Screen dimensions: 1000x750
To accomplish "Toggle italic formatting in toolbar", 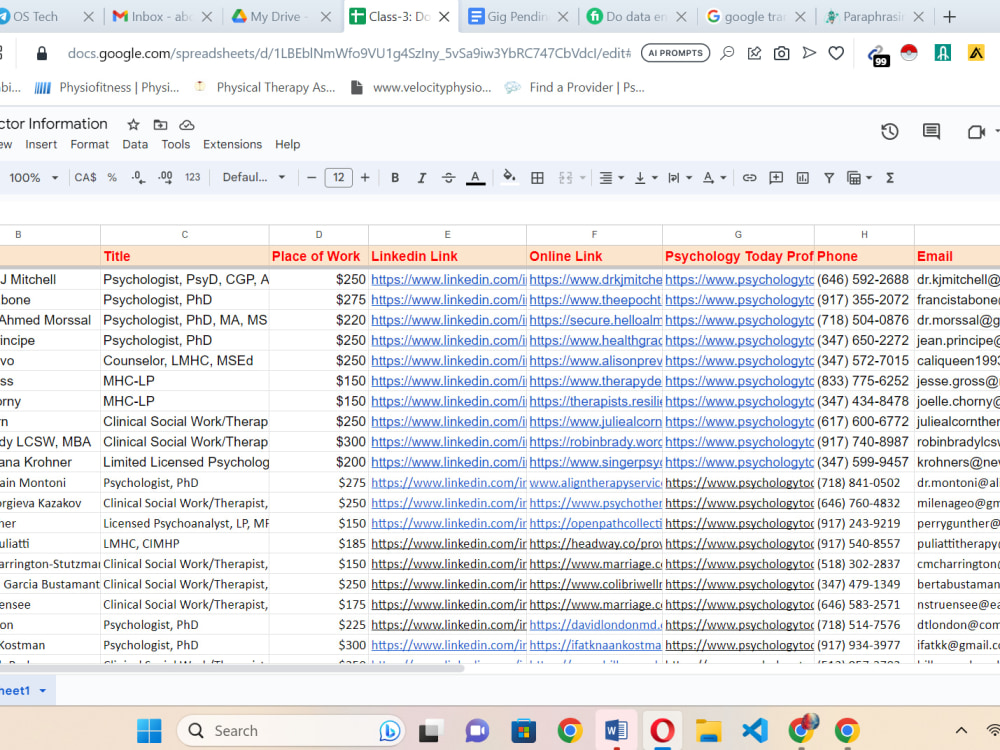I will (422, 178).
